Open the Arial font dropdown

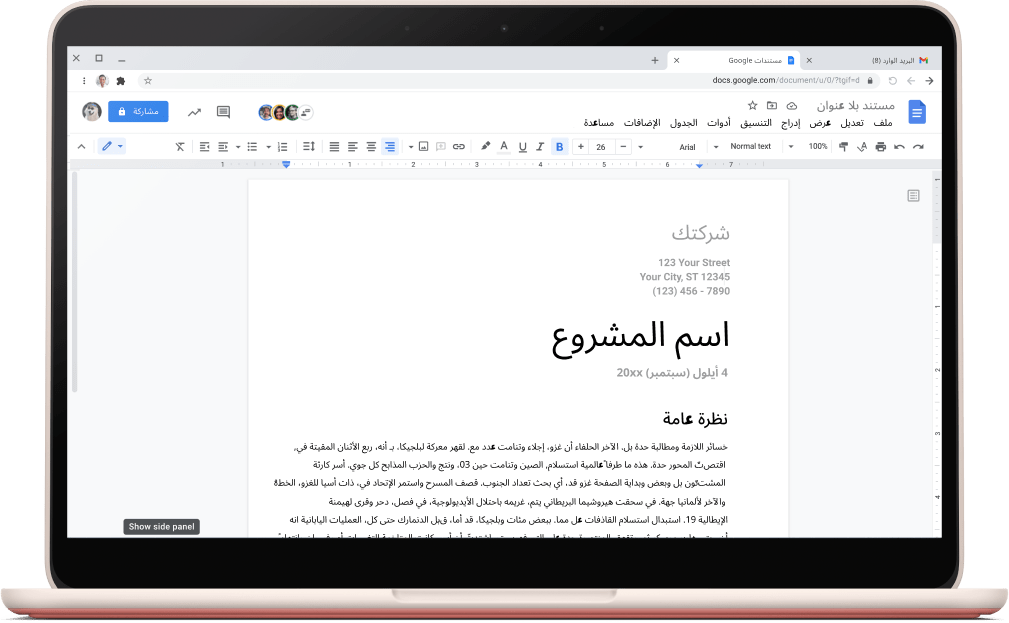669,147
